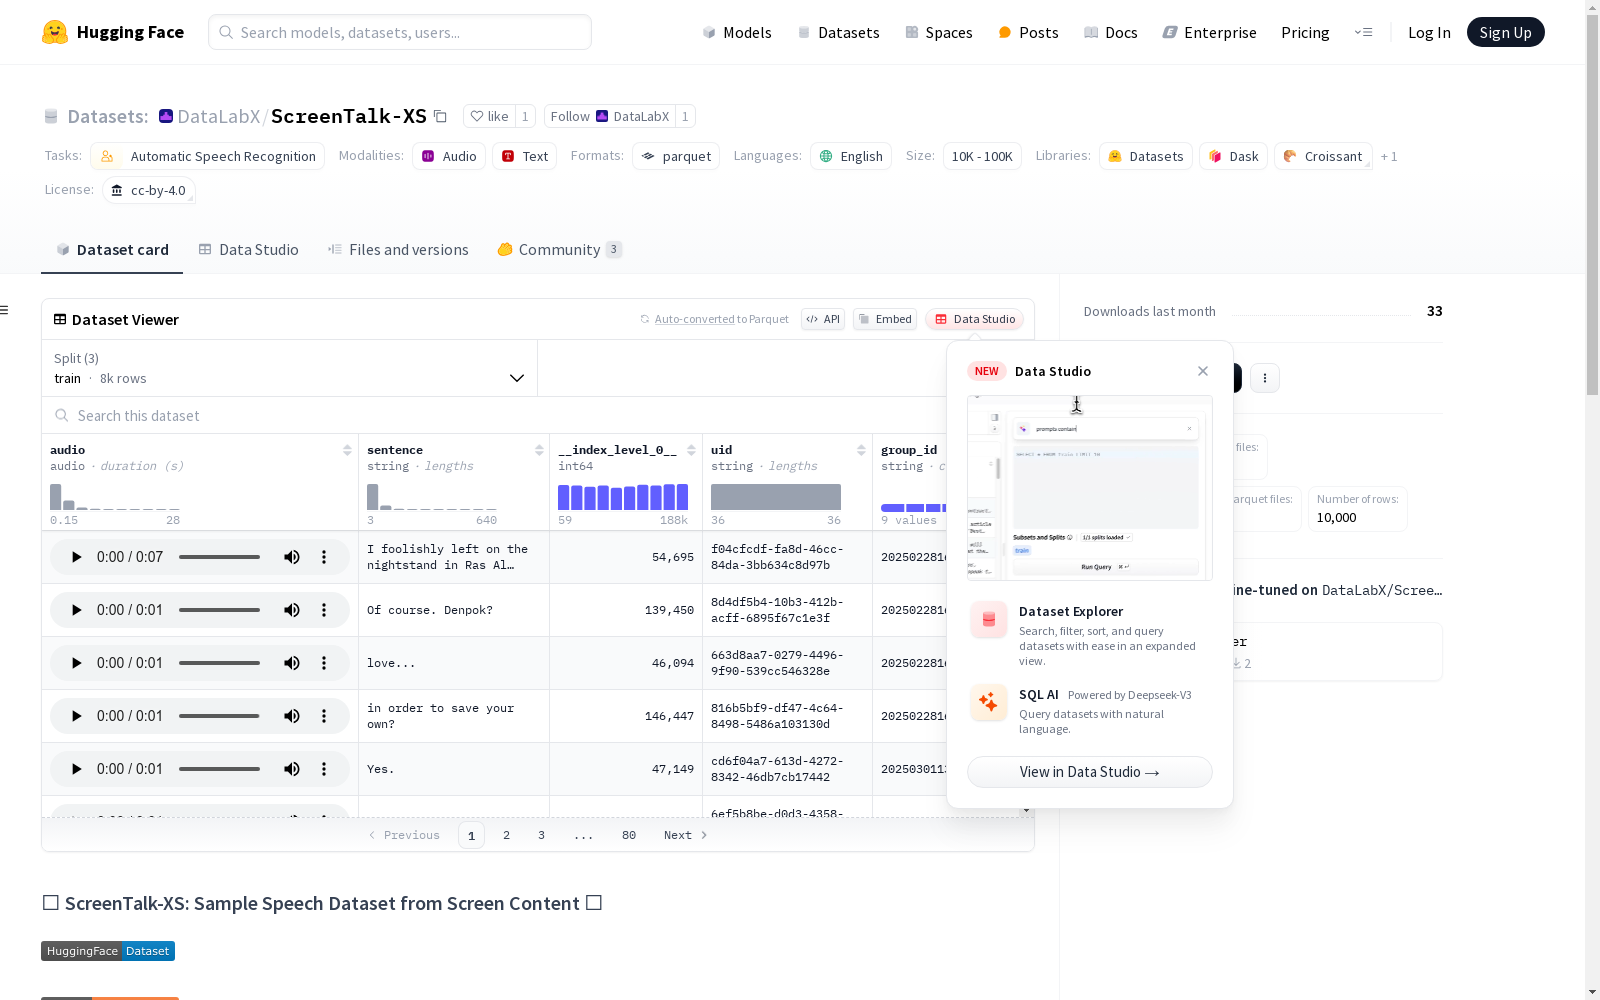This screenshot has height=1000, width=1600.
Task: Click the Log In link
Action: 1429,32
